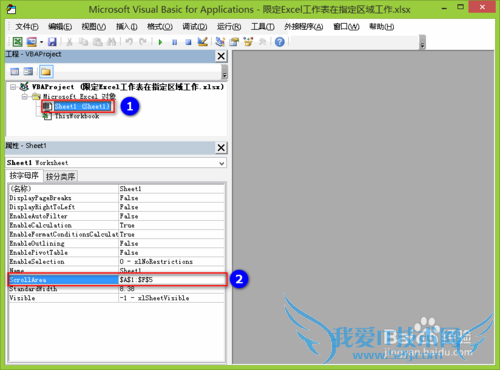Click EnableCalculation value True
Screen dimensions: 500x370
pyautogui.click(x=172, y=225)
